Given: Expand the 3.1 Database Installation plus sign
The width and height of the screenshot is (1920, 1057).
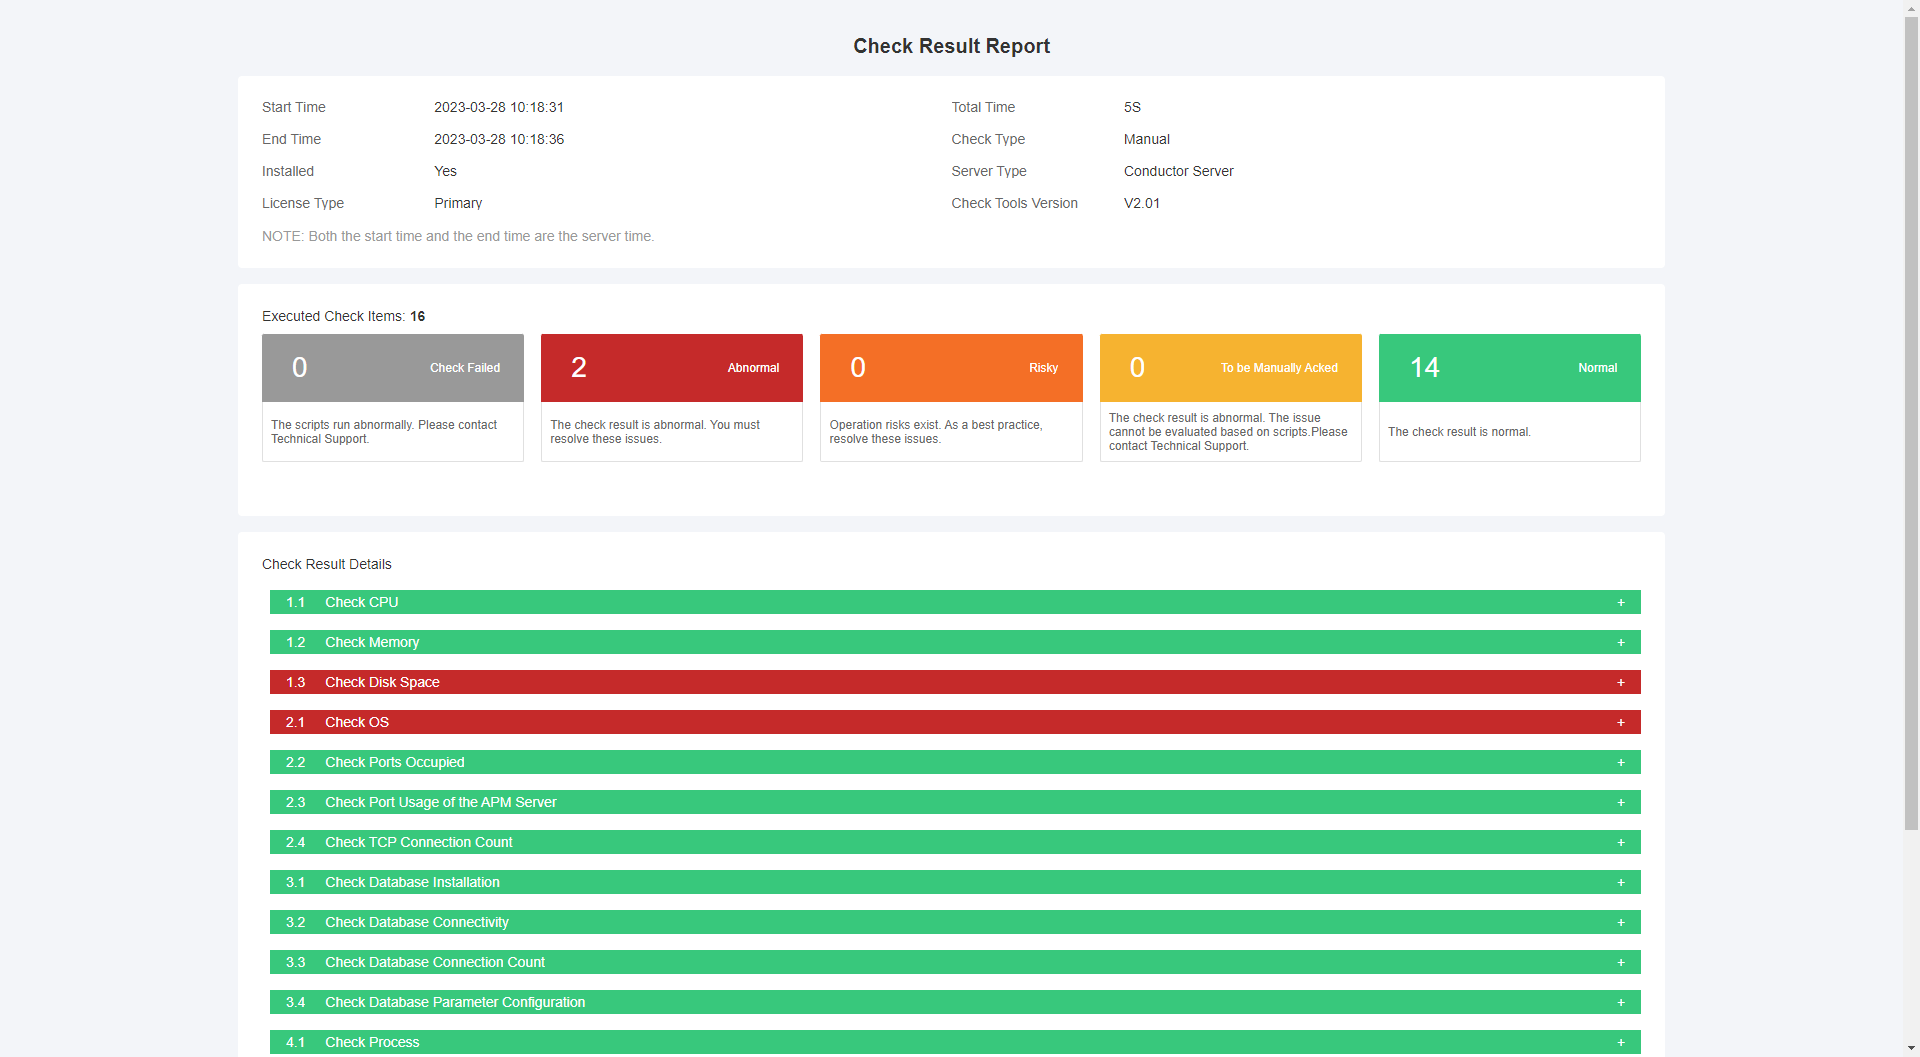Looking at the screenshot, I should pos(1621,882).
